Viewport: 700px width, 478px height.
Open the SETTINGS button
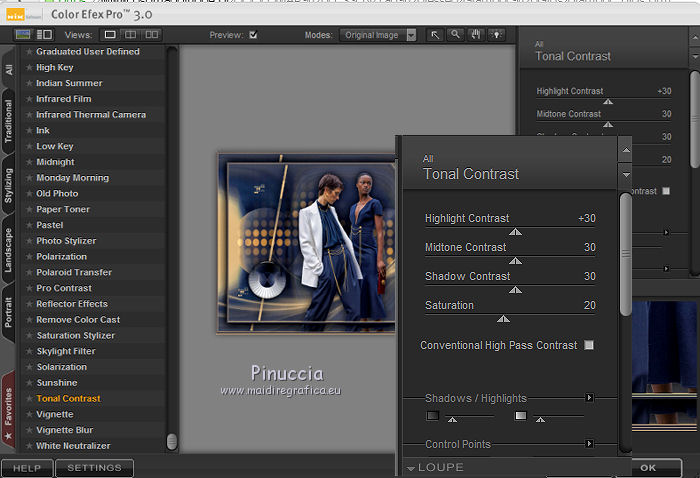94,468
